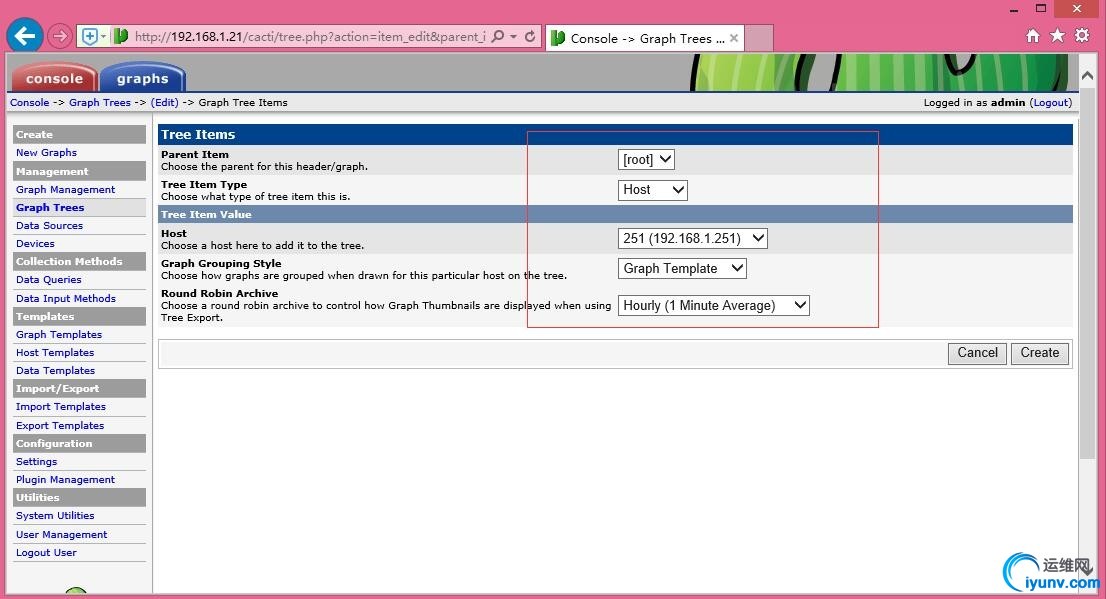Click the browser forward arrow button
The height and width of the screenshot is (599, 1106).
point(60,36)
